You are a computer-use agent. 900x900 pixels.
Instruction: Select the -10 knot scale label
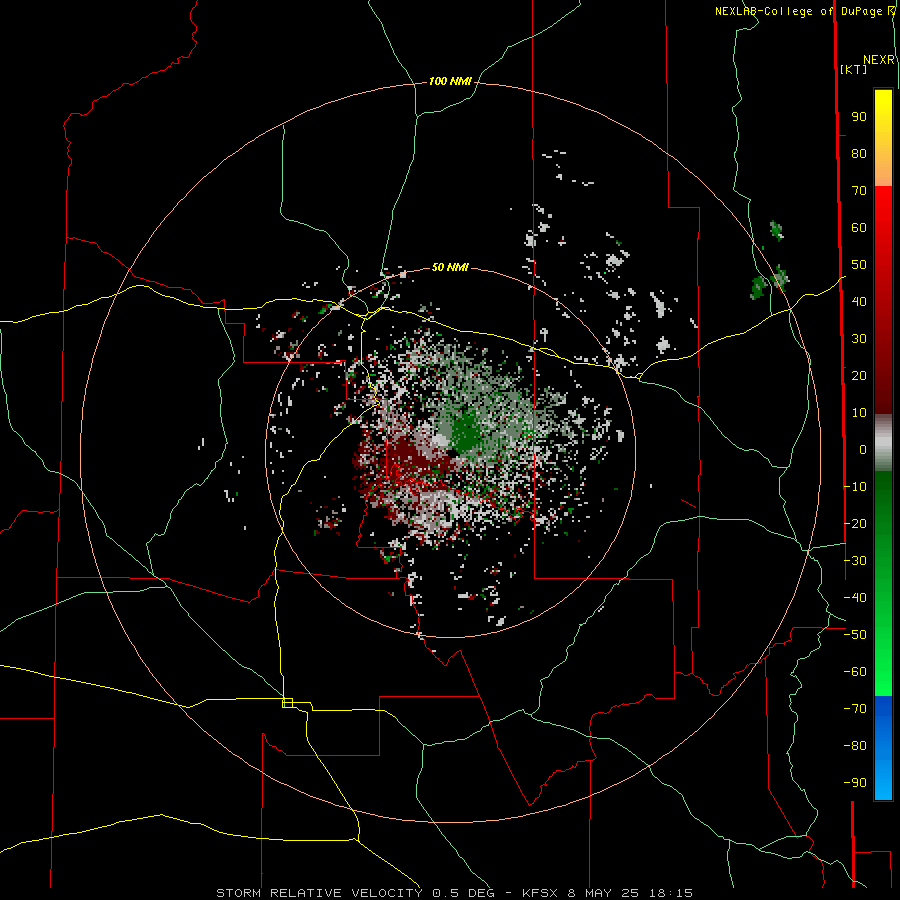pos(855,487)
